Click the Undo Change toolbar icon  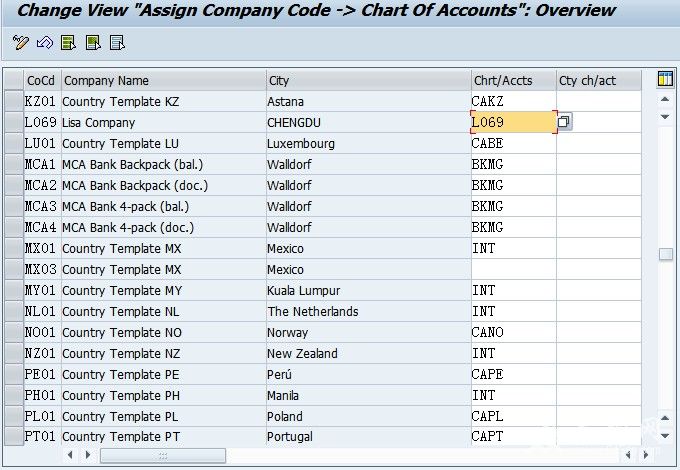coord(45,42)
